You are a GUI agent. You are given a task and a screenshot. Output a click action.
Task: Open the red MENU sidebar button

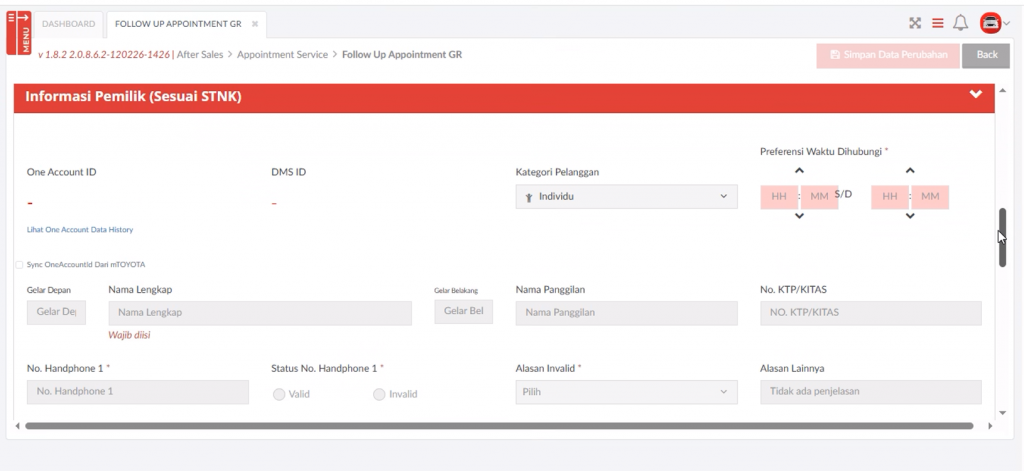click(19, 32)
